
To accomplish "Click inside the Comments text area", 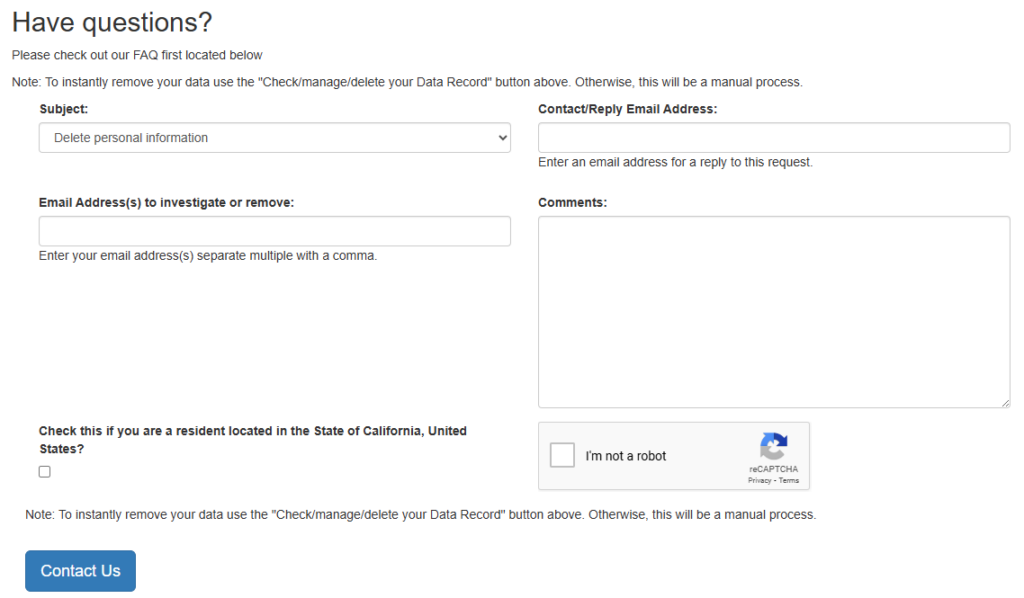I will (773, 310).
